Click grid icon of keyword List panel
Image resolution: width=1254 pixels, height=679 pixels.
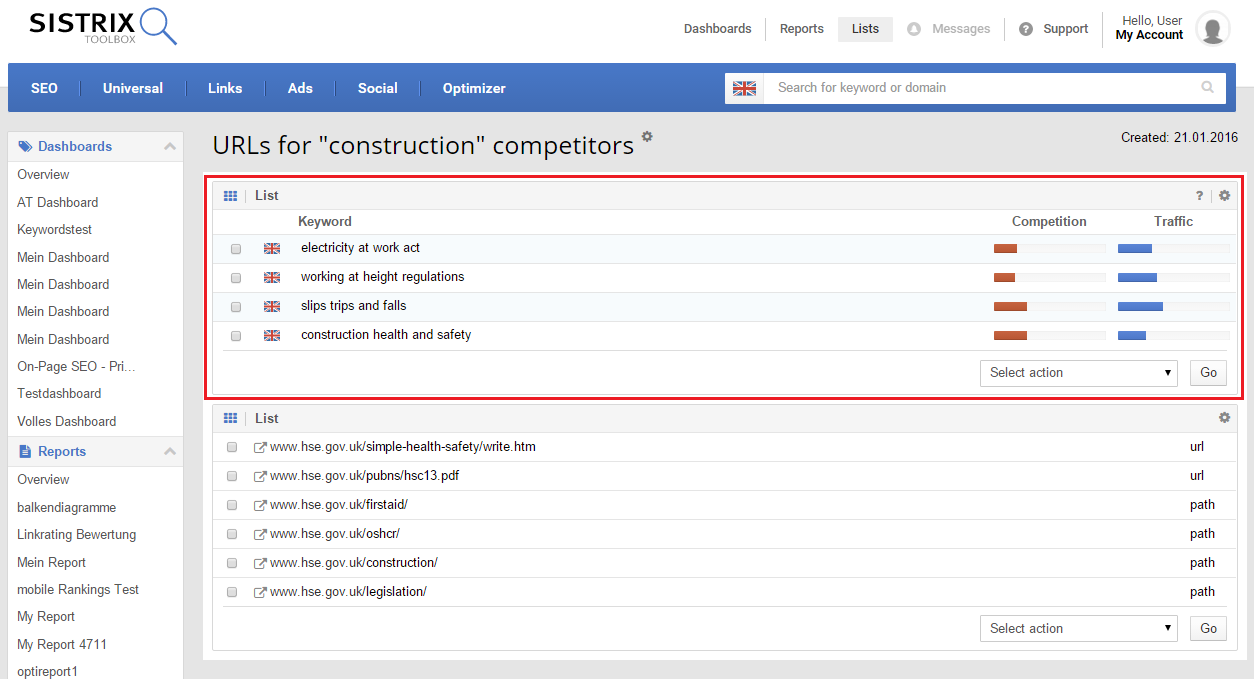[x=230, y=196]
